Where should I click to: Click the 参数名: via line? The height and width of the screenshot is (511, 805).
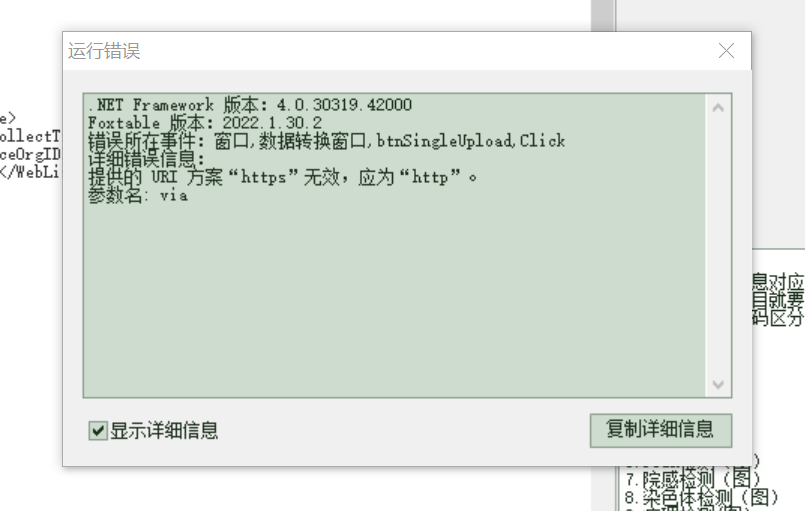[138, 196]
